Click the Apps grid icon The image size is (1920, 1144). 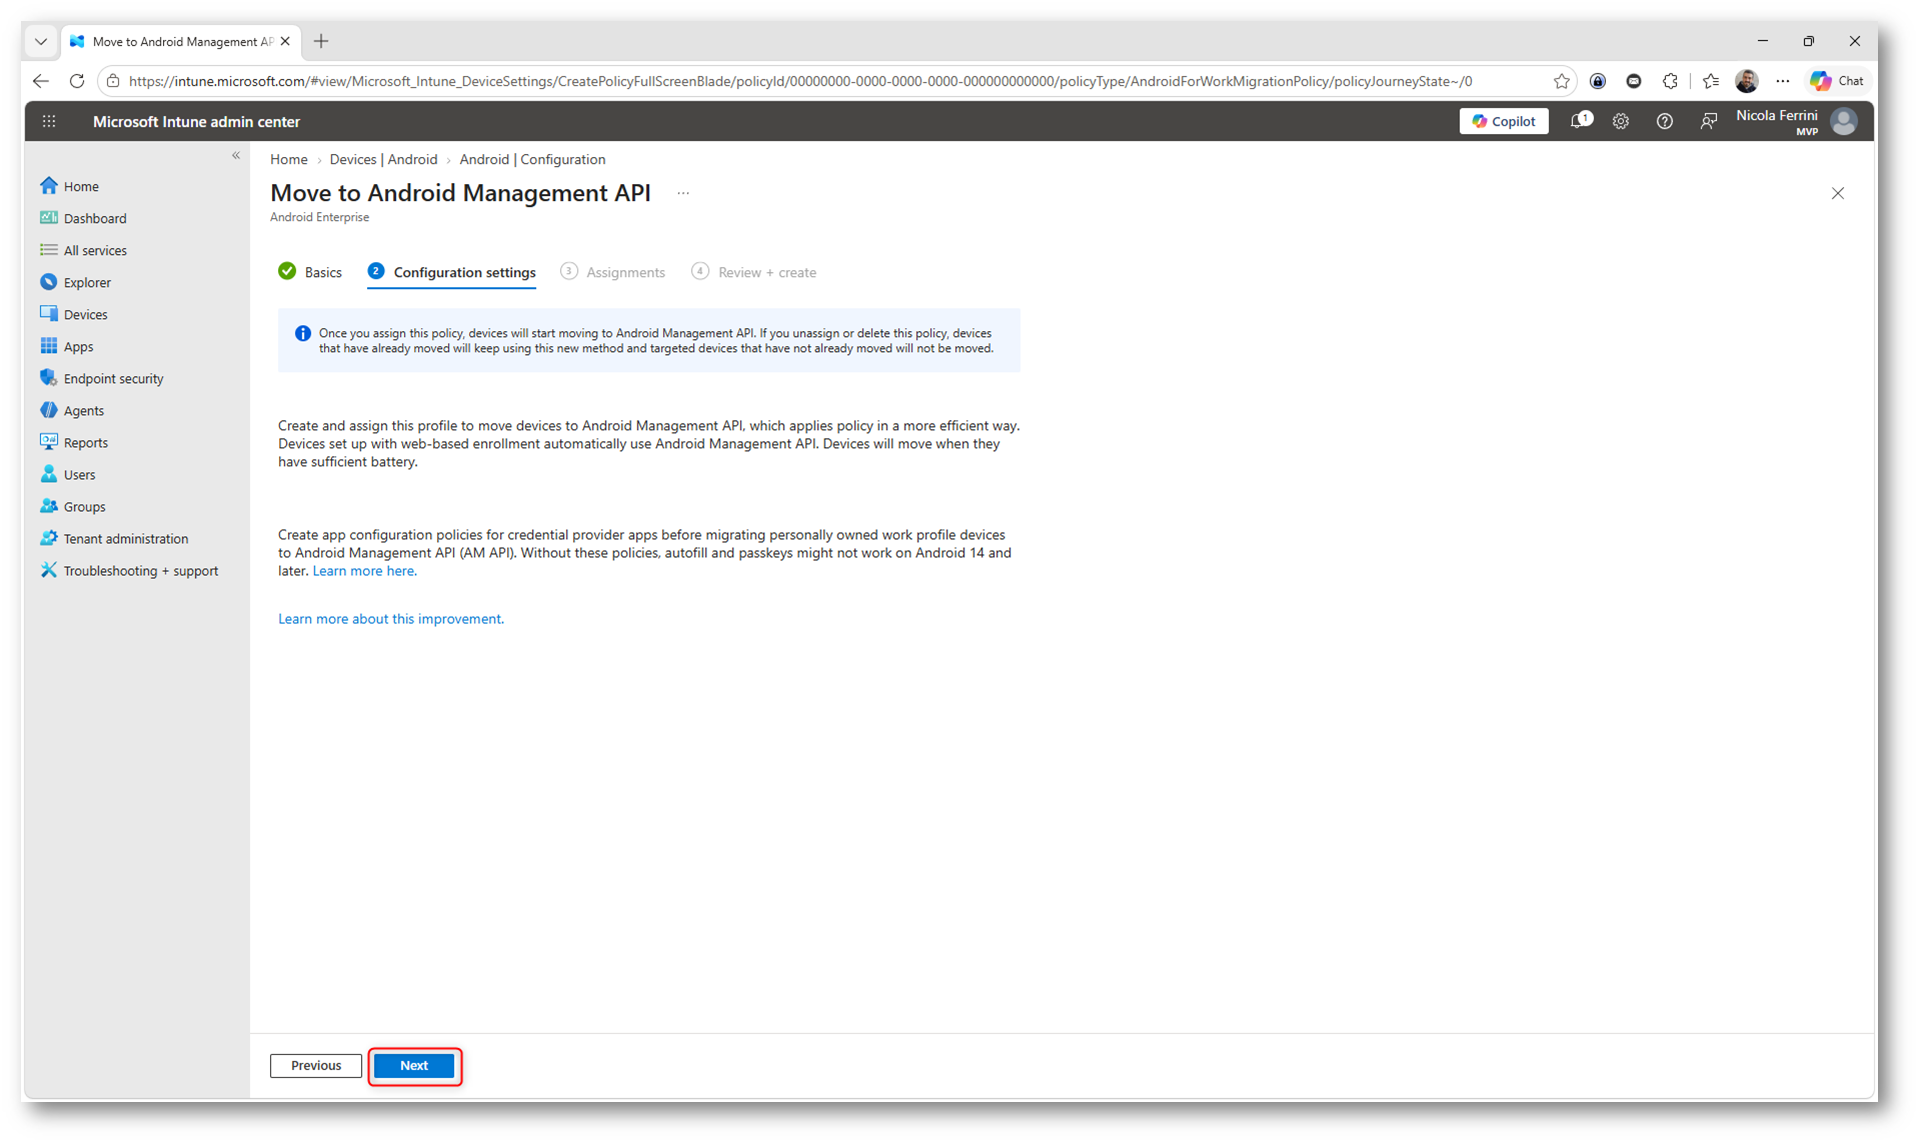[49, 346]
